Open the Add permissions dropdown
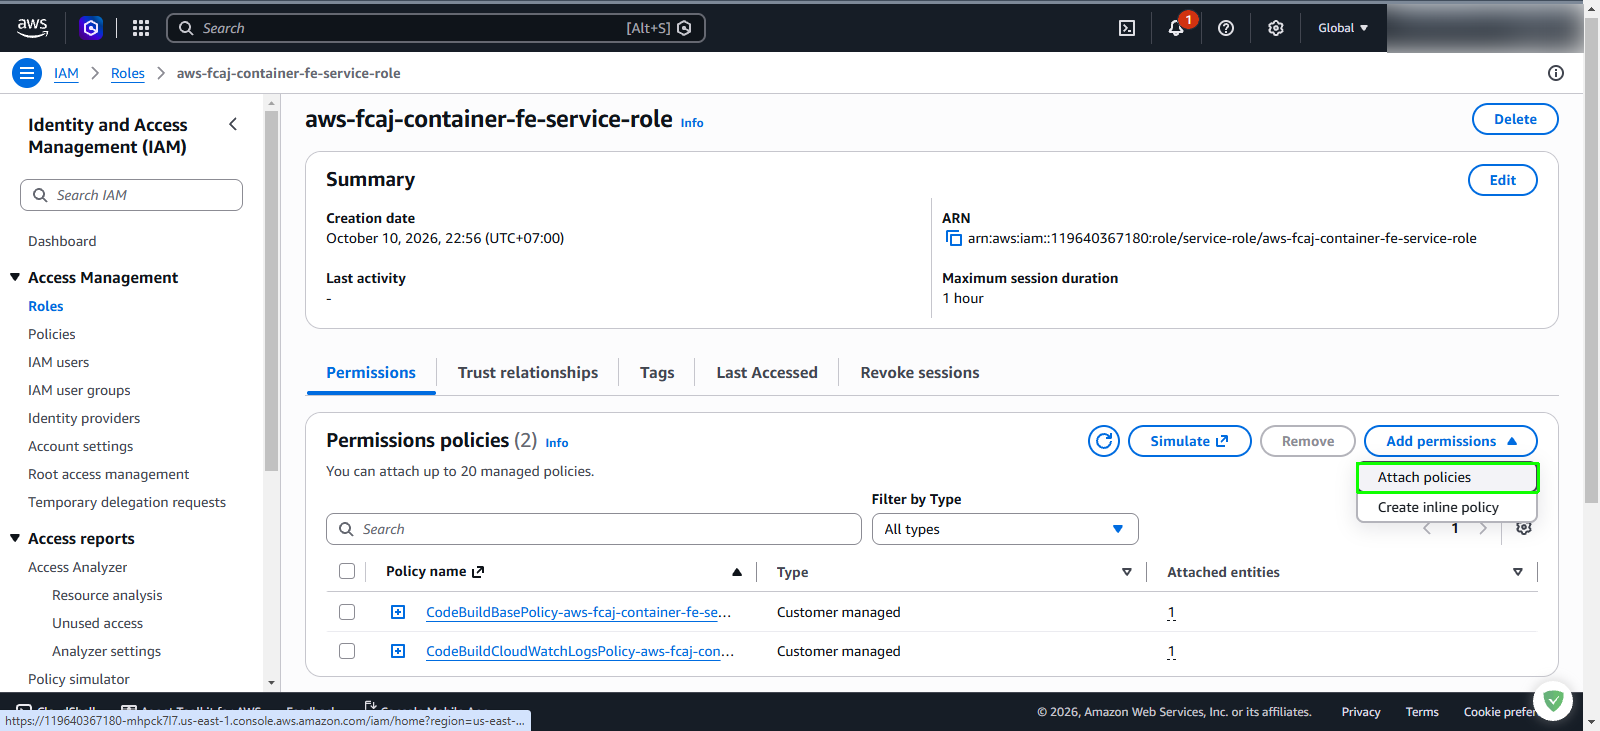 [x=1451, y=441]
